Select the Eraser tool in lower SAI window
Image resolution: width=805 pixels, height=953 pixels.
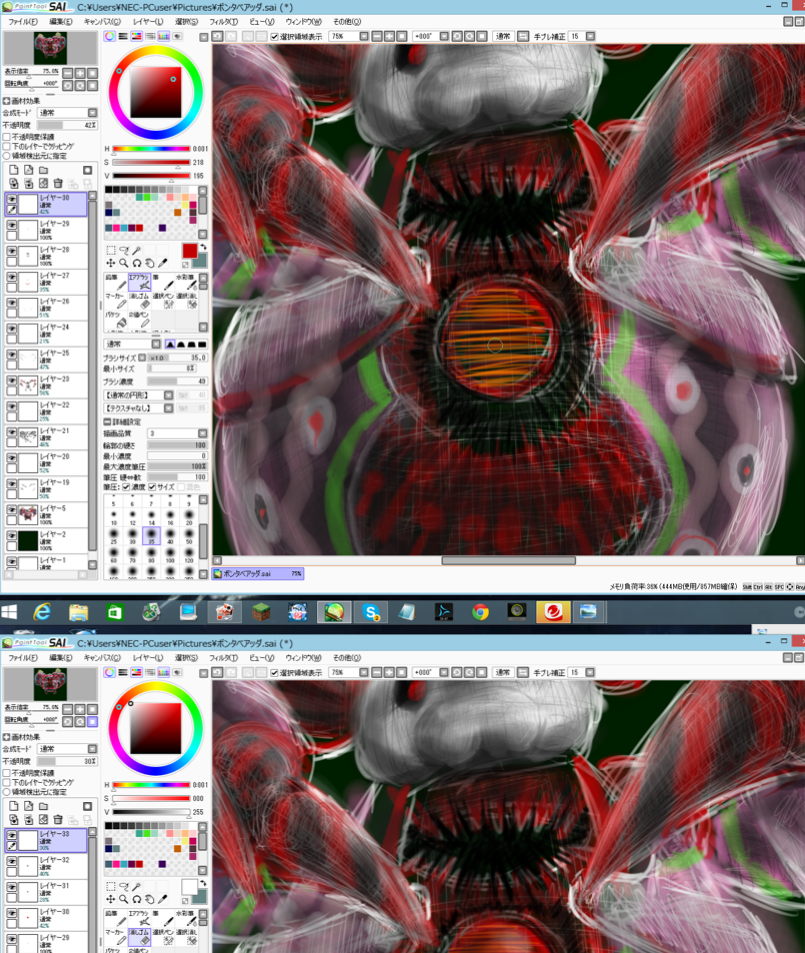[x=139, y=936]
